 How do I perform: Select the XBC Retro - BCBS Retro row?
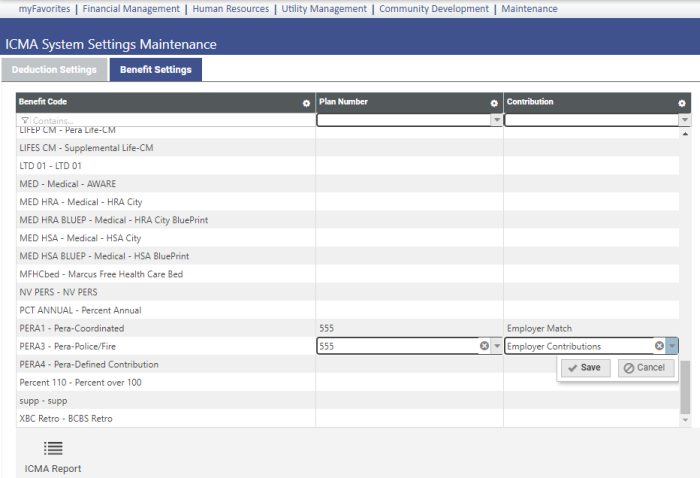point(347,419)
